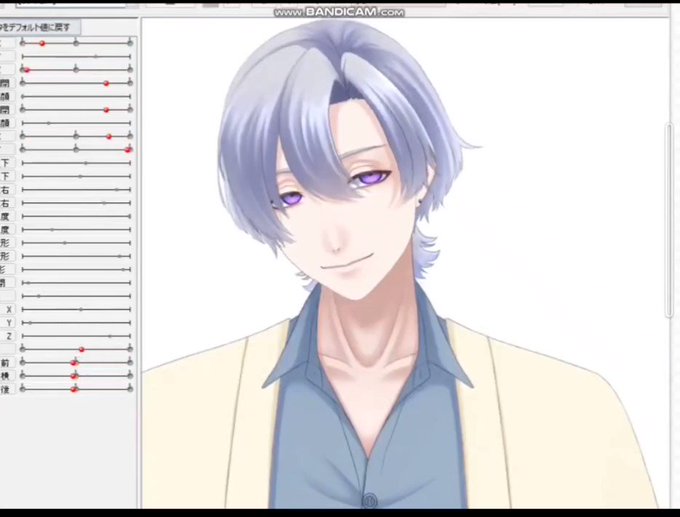Image resolution: width=680 pixels, height=517 pixels.
Task: Click the canvas vertical scrollbar thumb
Action: click(x=668, y=221)
